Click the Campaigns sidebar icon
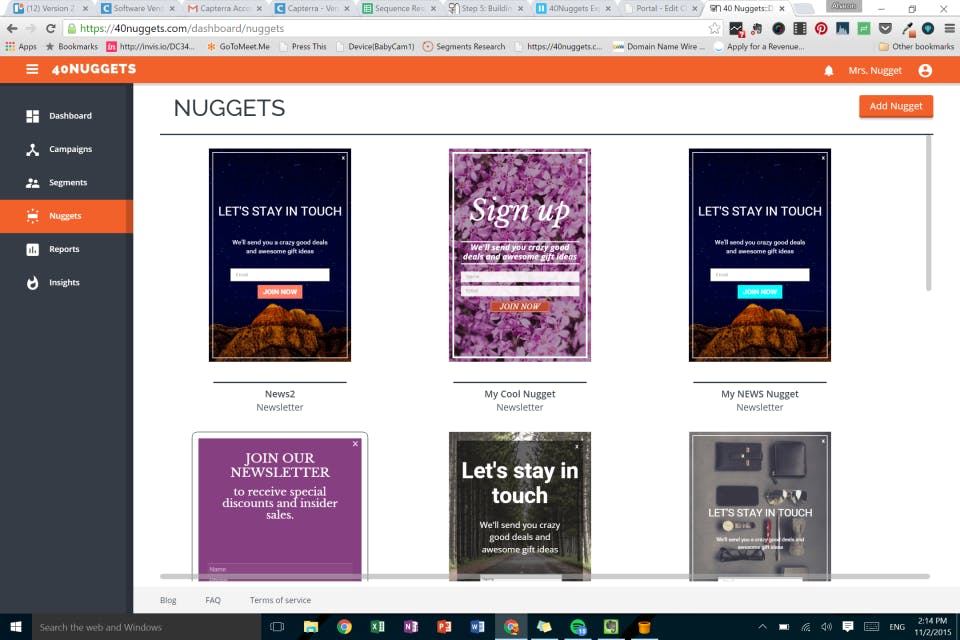This screenshot has width=960, height=640. pos(32,149)
